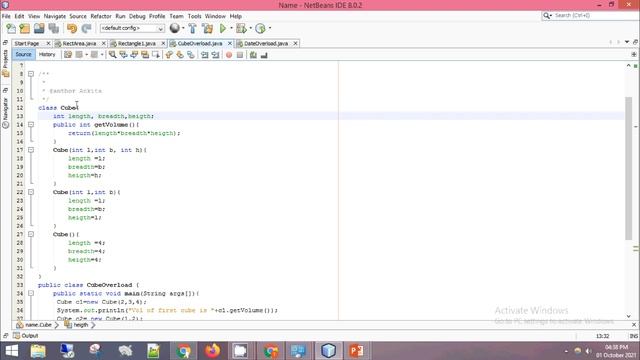
Task: Click Windows Start button on taskbar
Action: pyautogui.click(x=11, y=351)
